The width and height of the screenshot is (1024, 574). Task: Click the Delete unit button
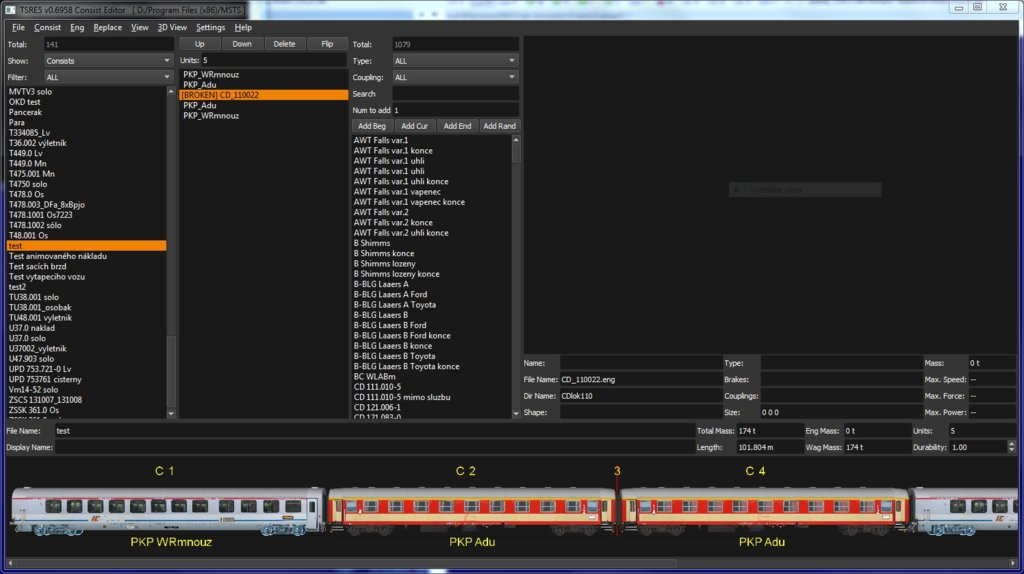[284, 44]
